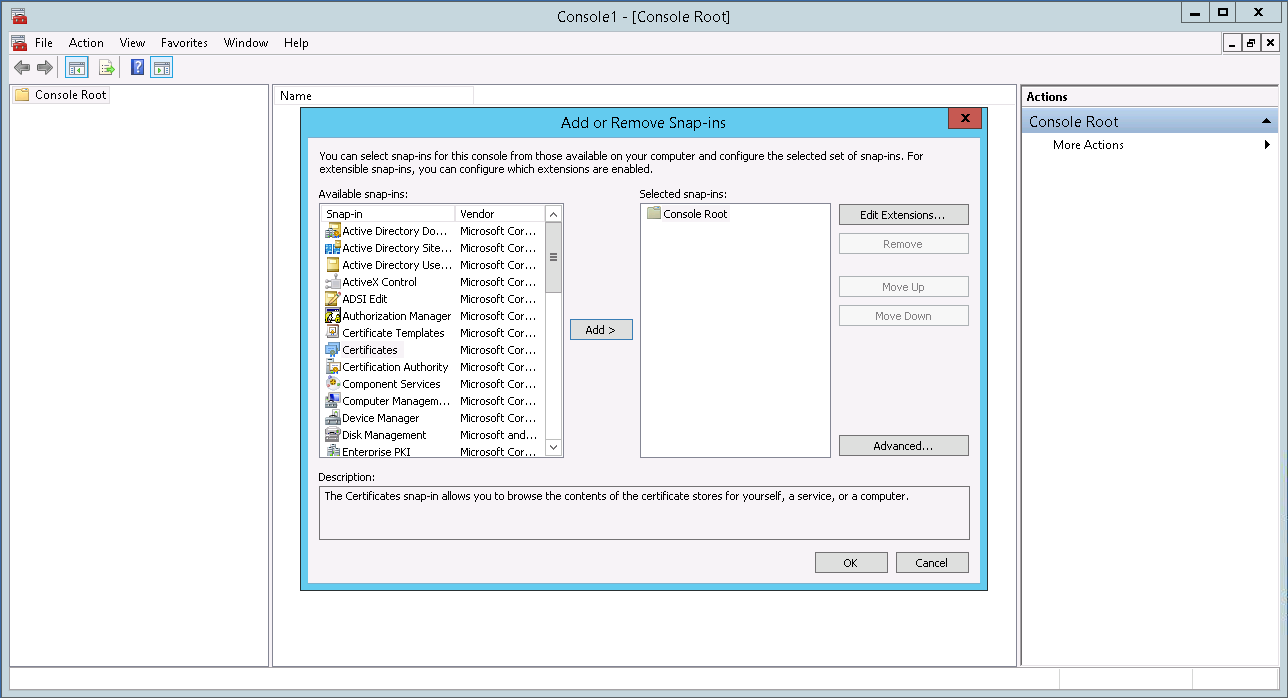1288x698 pixels.
Task: Open Help via the blue question mark icon
Action: pyautogui.click(x=138, y=67)
